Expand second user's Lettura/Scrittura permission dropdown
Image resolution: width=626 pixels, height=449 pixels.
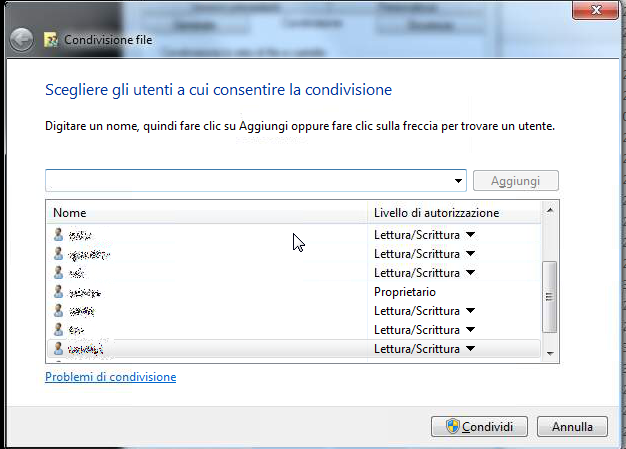471,253
